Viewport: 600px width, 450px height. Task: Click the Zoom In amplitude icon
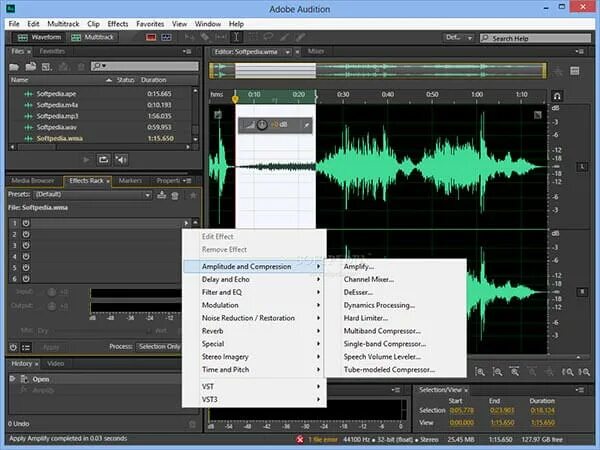(x=480, y=372)
